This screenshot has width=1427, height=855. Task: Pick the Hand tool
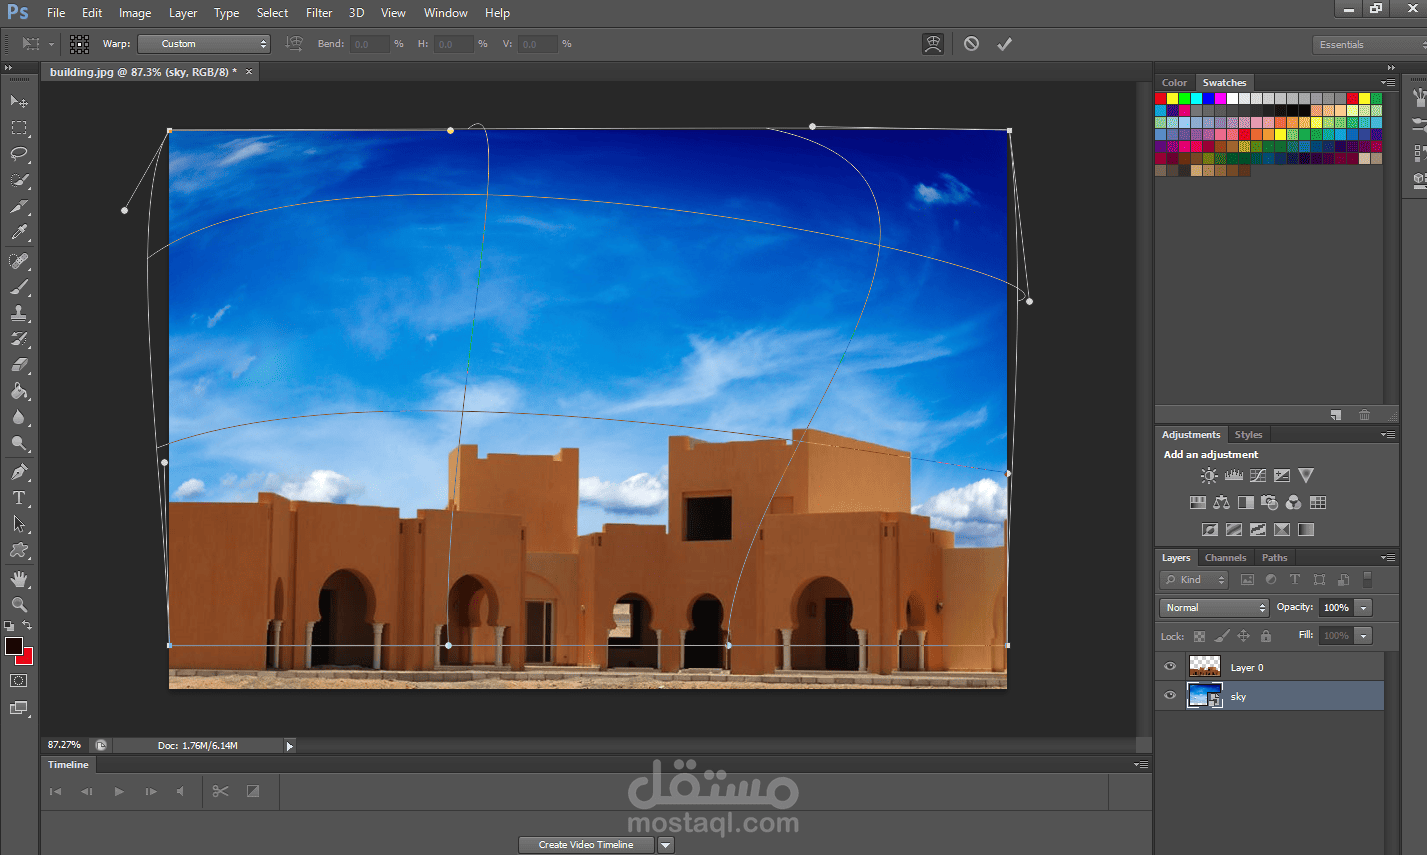point(19,579)
